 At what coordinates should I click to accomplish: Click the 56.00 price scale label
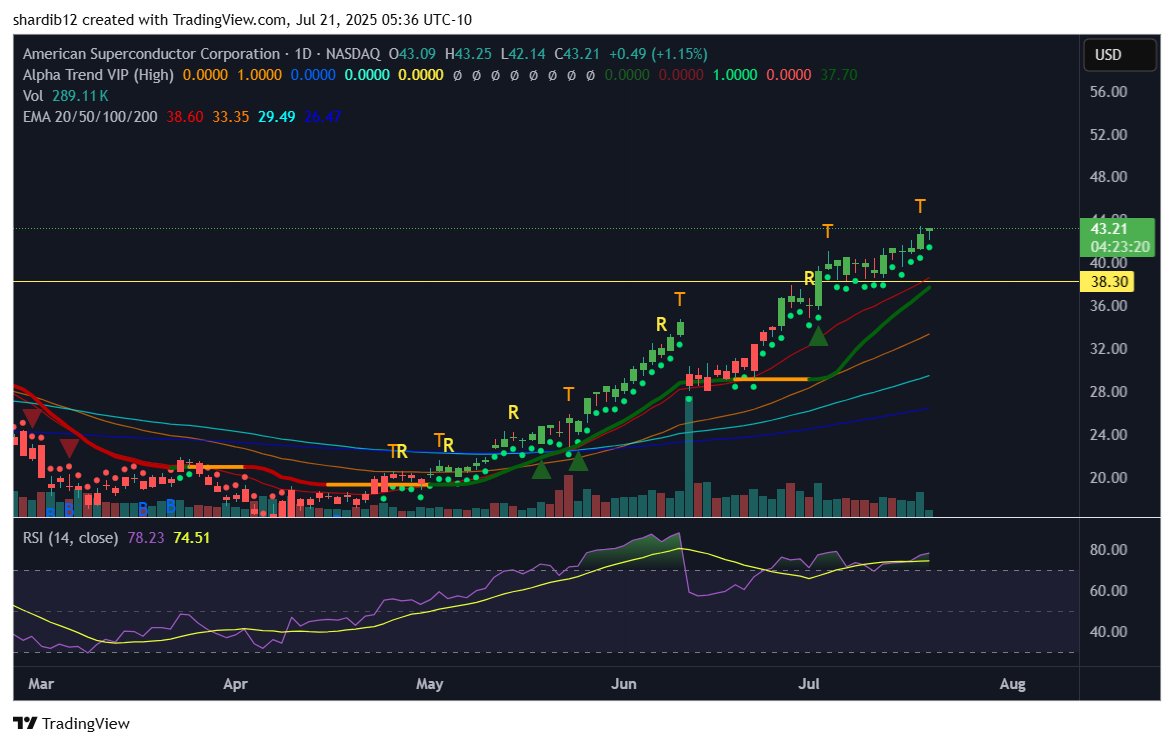(x=1108, y=91)
